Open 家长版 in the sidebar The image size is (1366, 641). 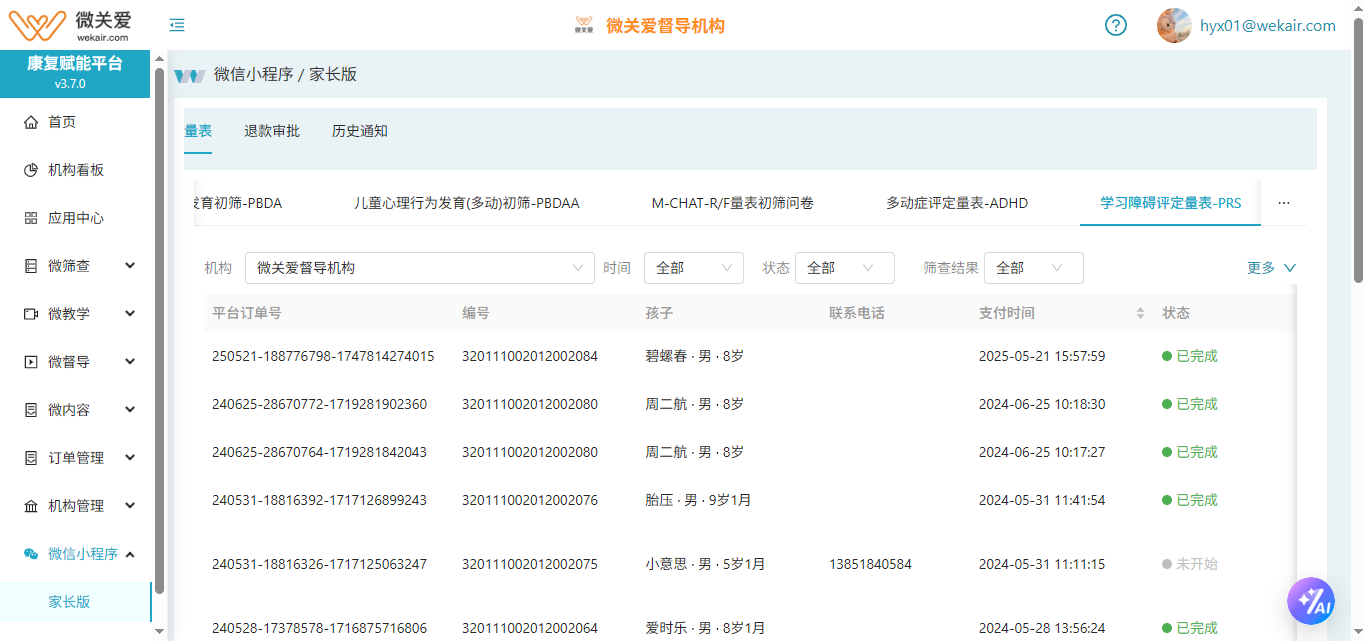70,602
